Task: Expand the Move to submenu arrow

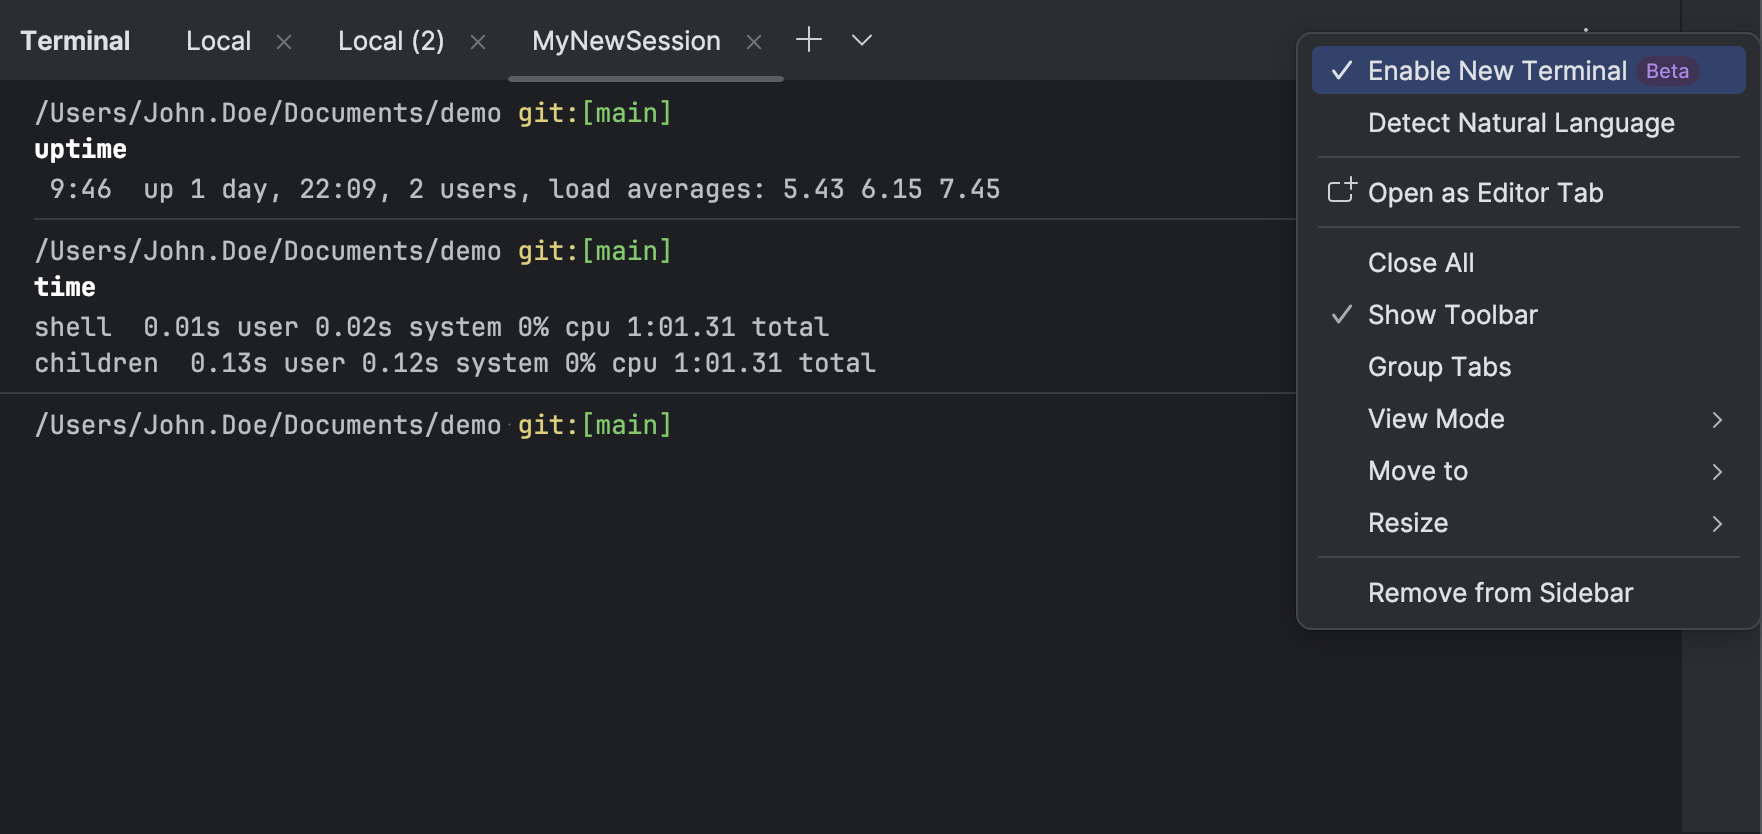Action: [1716, 472]
